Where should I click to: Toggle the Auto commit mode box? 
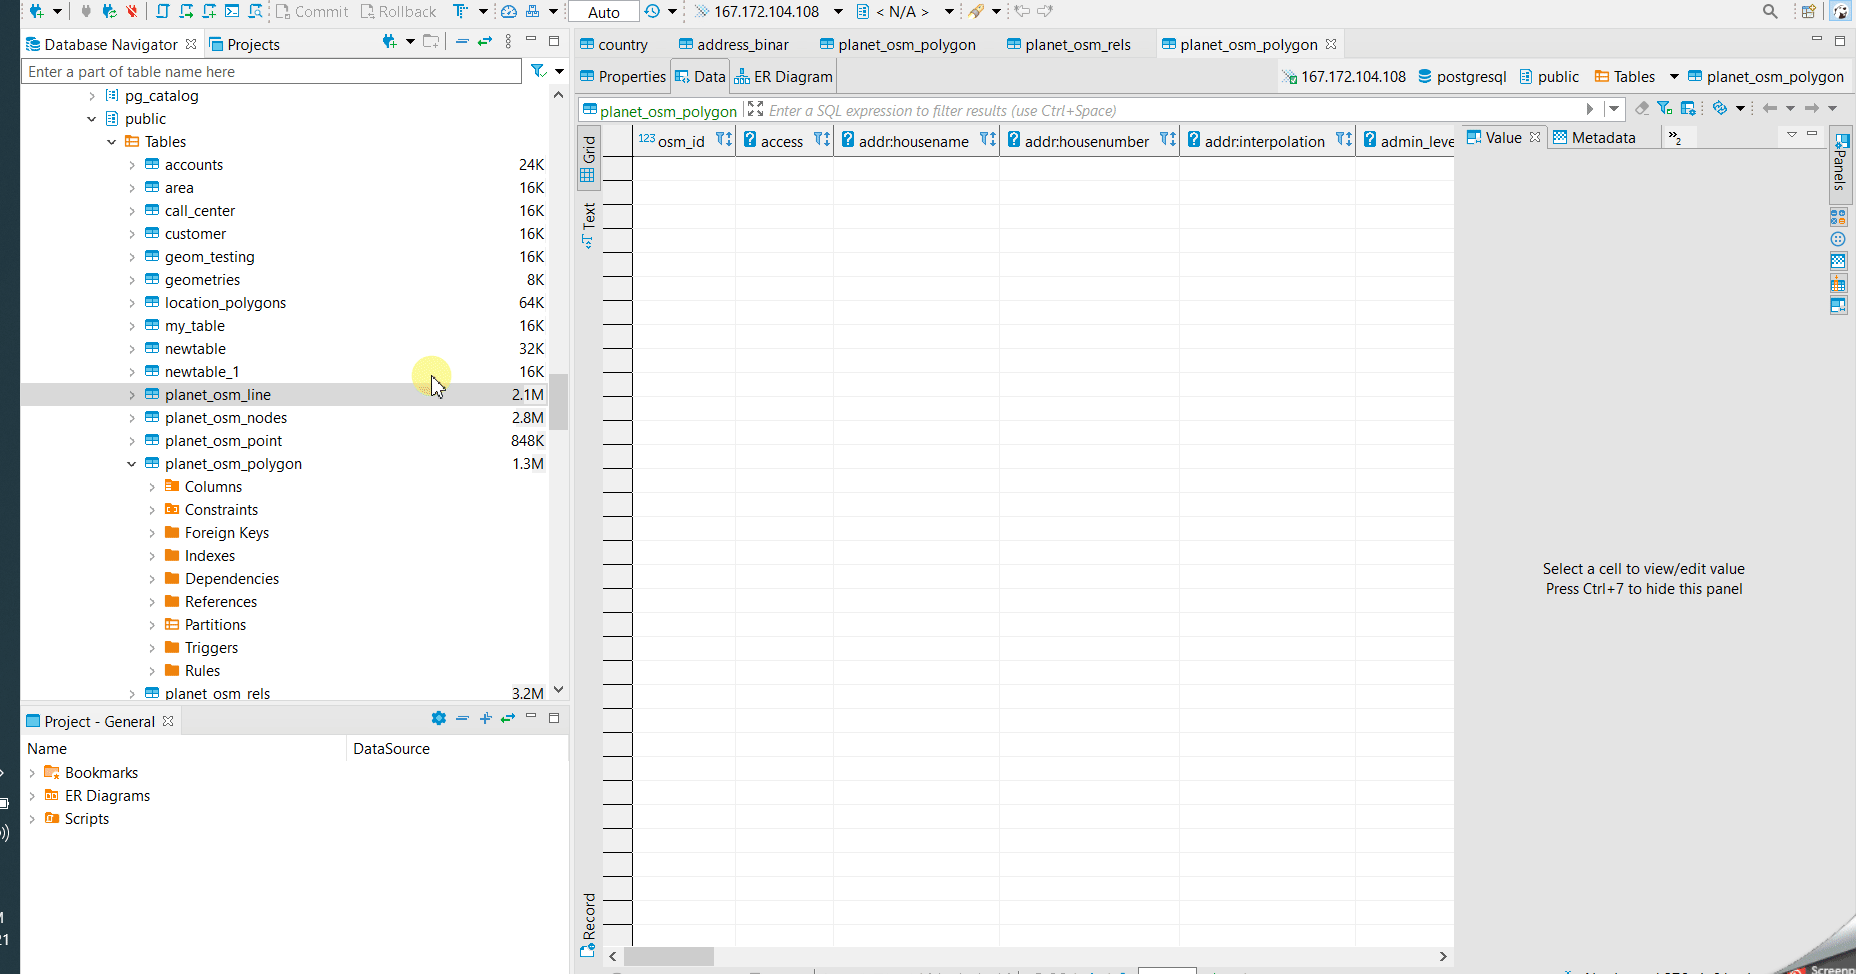[x=604, y=12]
